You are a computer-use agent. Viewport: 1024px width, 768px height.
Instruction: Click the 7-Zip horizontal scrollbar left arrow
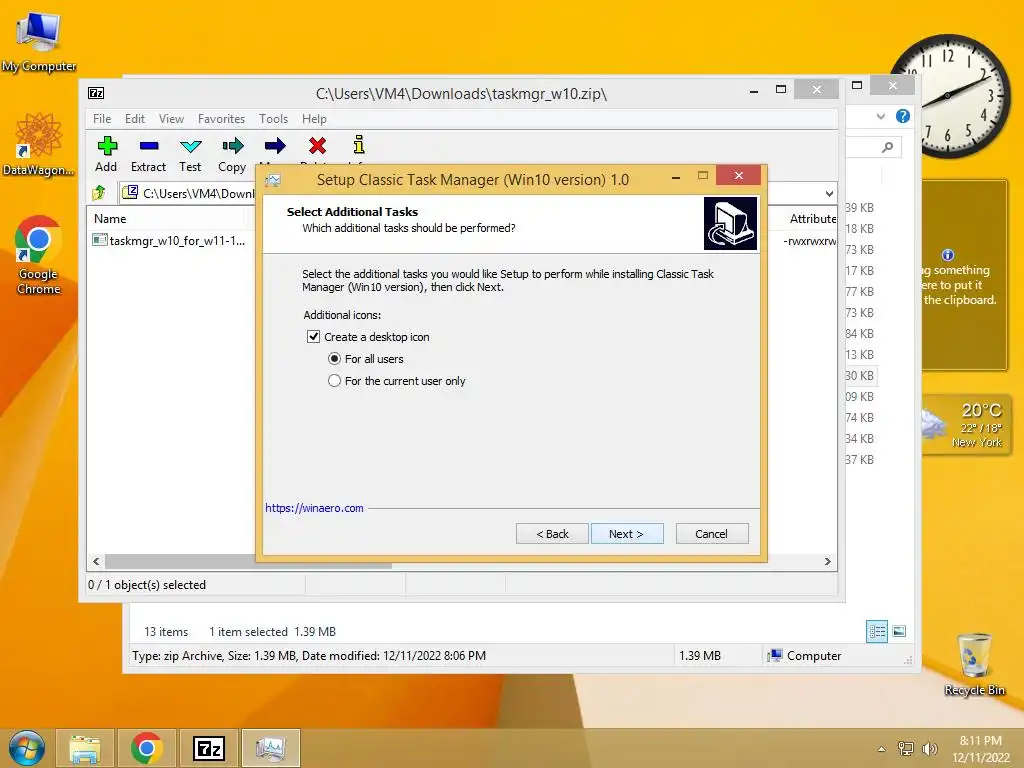(x=97, y=562)
